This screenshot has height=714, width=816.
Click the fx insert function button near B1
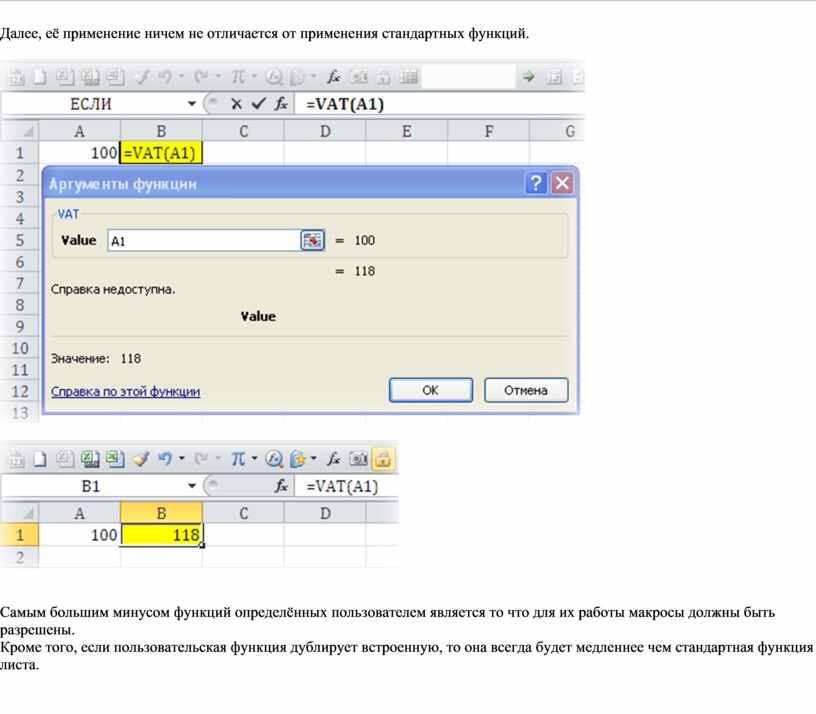point(282,486)
